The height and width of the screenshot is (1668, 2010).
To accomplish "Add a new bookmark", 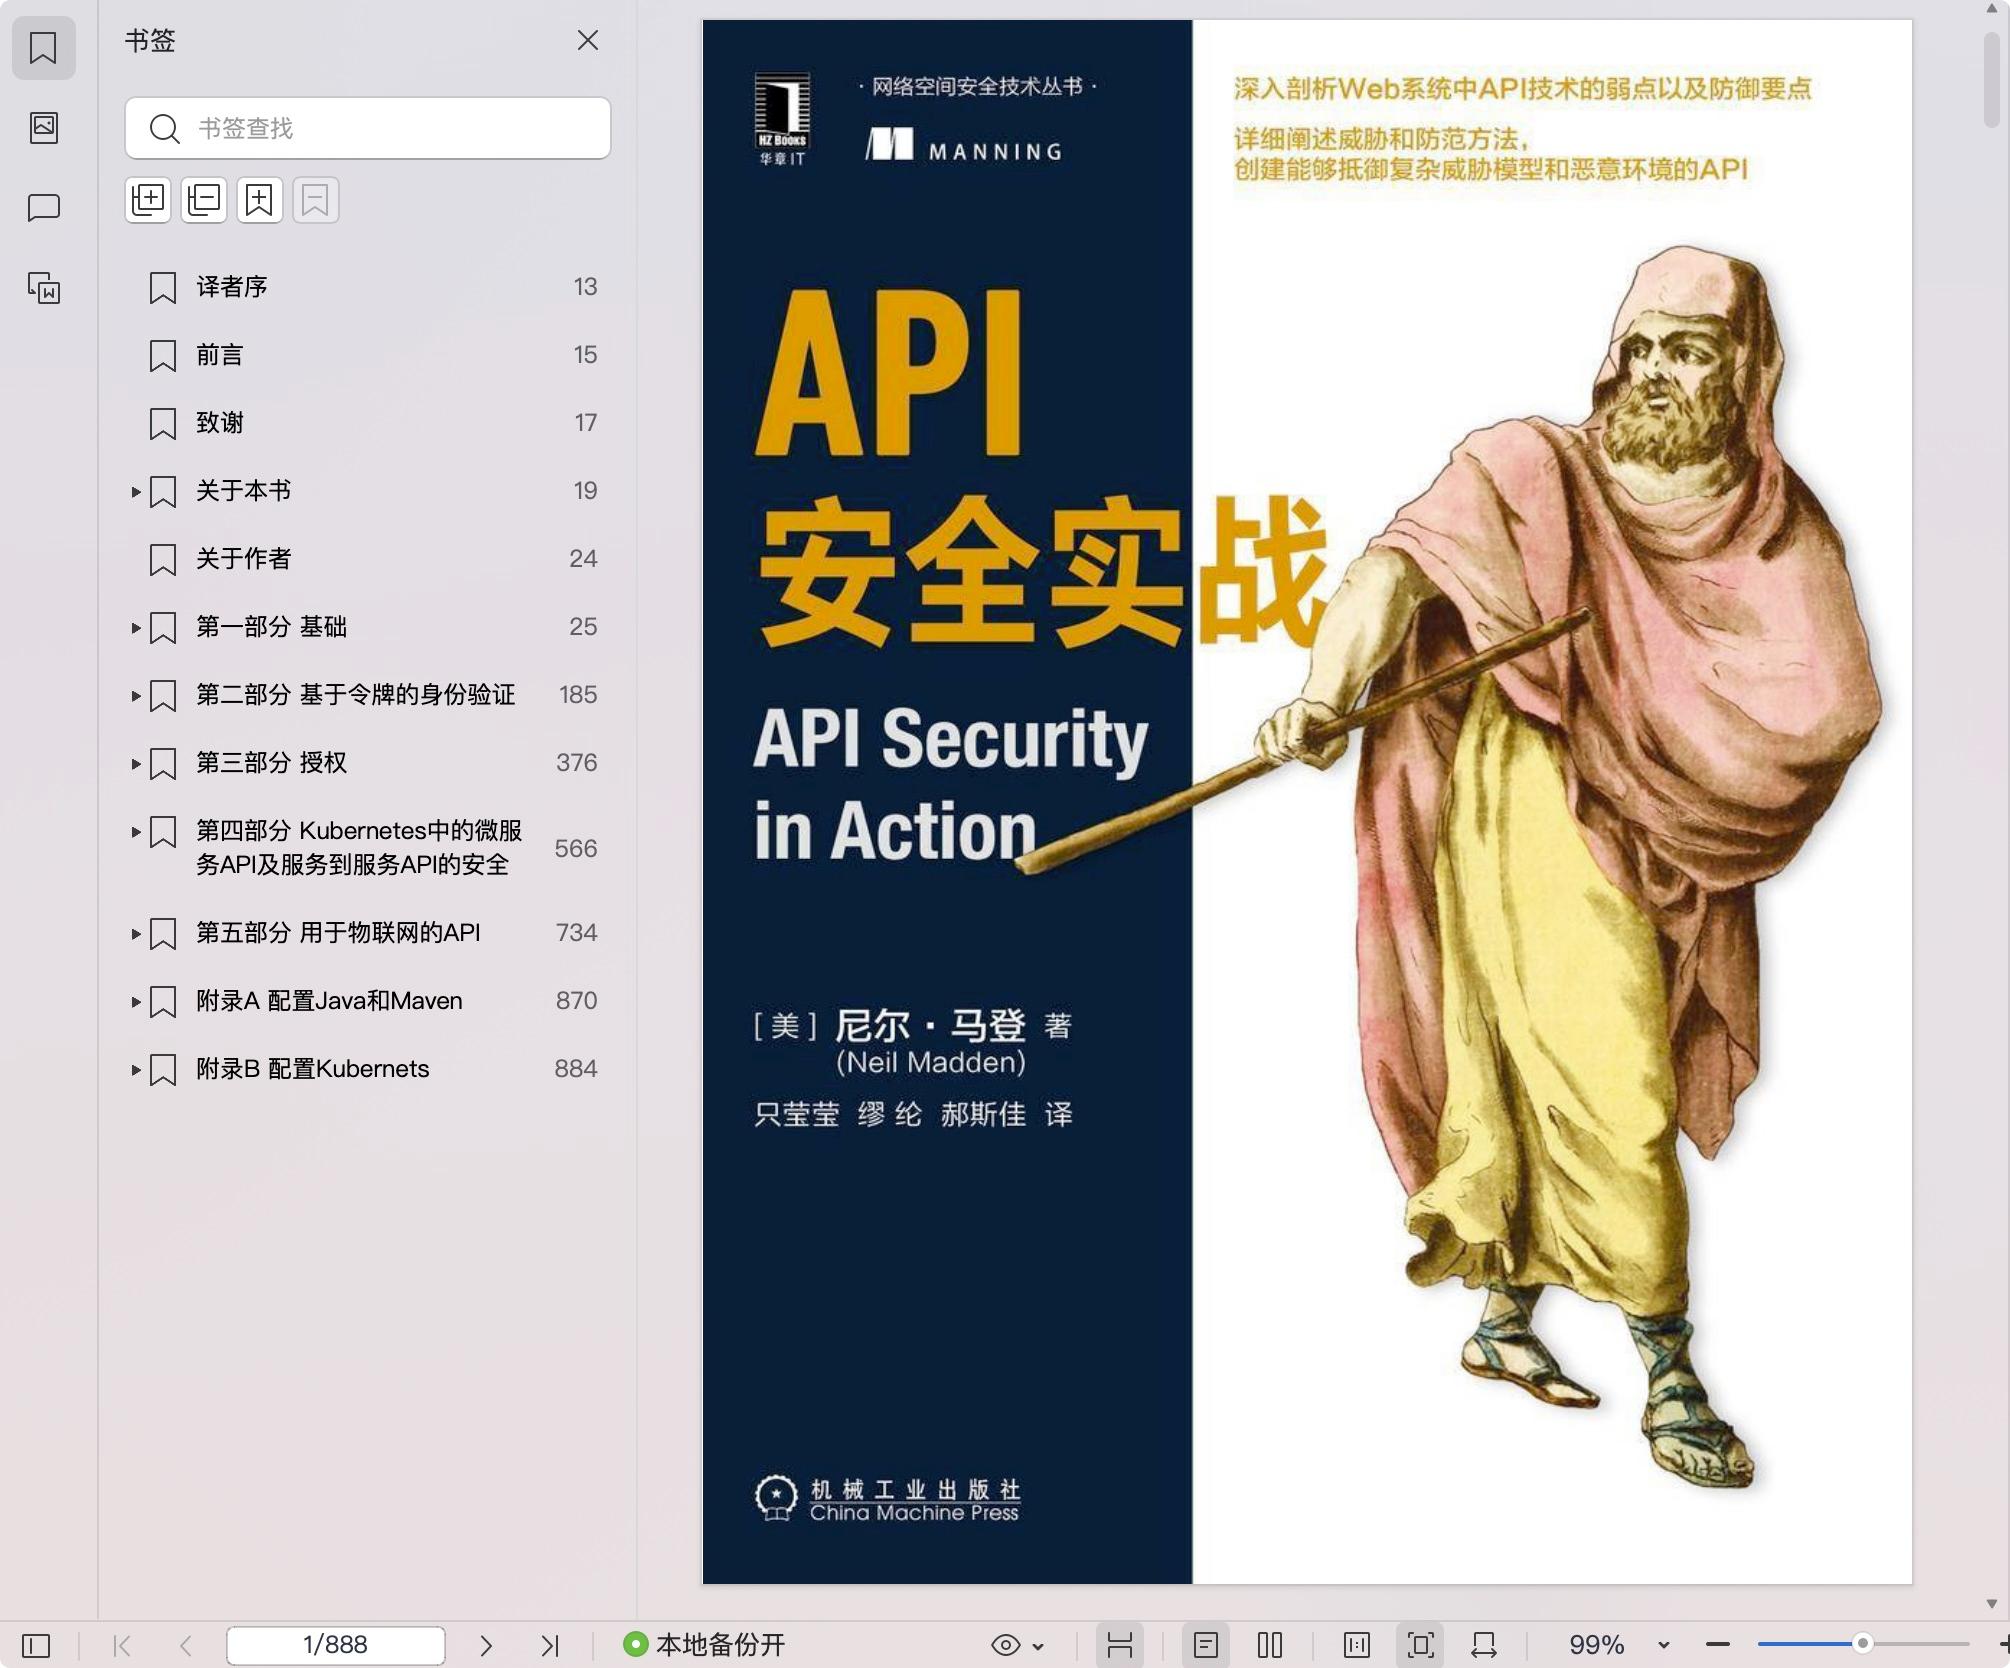I will coord(260,200).
